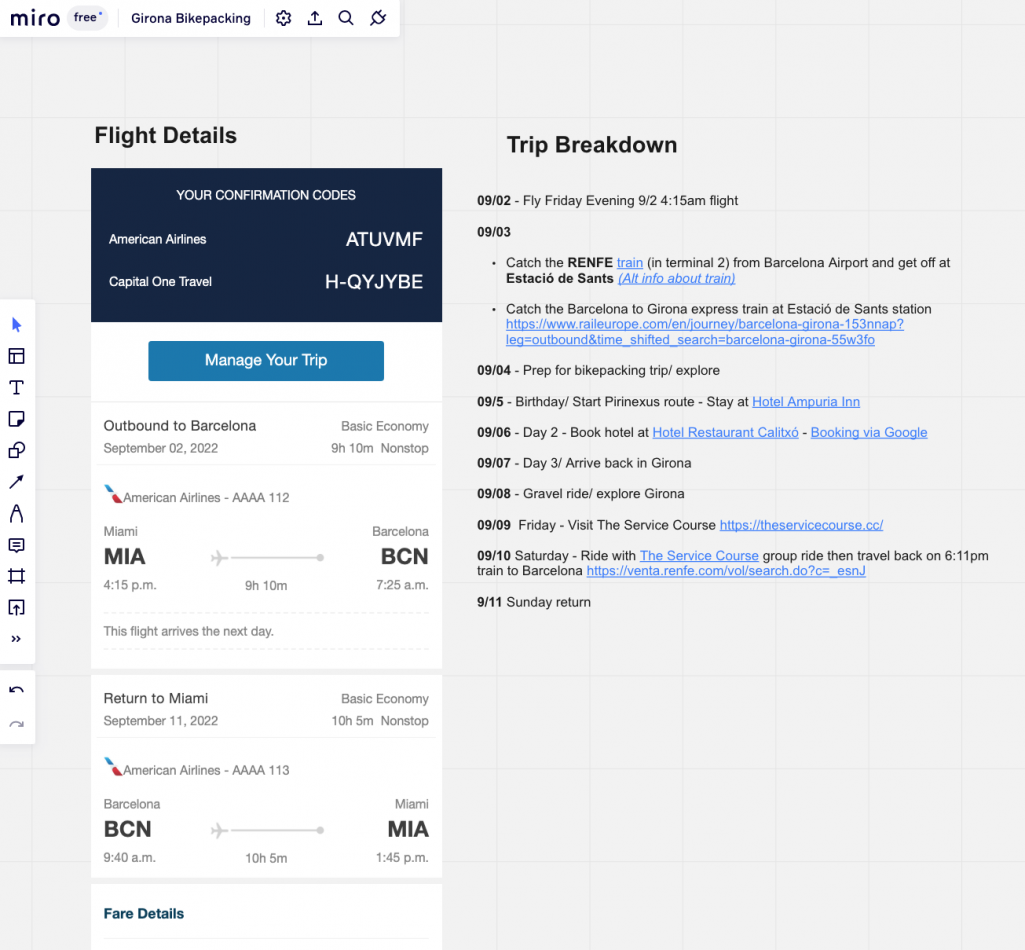
Task: Search the board
Action: tap(346, 18)
